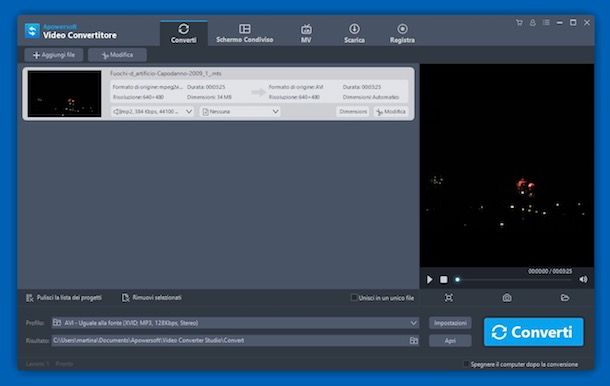Open the snapshot folder icon
This screenshot has height=386, width=610.
click(565, 298)
